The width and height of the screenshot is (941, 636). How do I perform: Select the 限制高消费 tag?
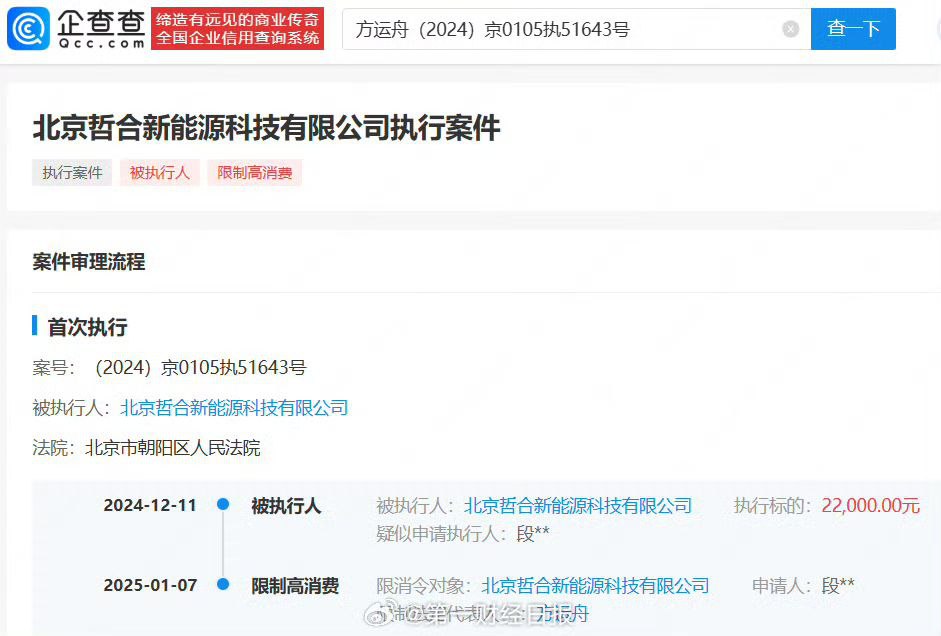click(x=254, y=173)
